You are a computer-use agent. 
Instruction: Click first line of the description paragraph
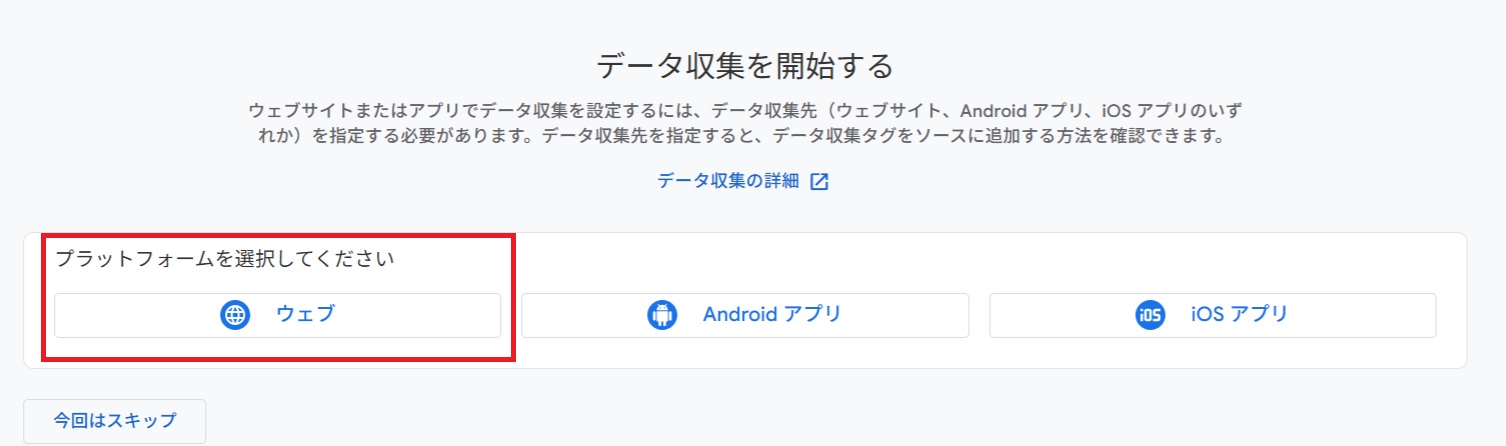tap(744, 108)
